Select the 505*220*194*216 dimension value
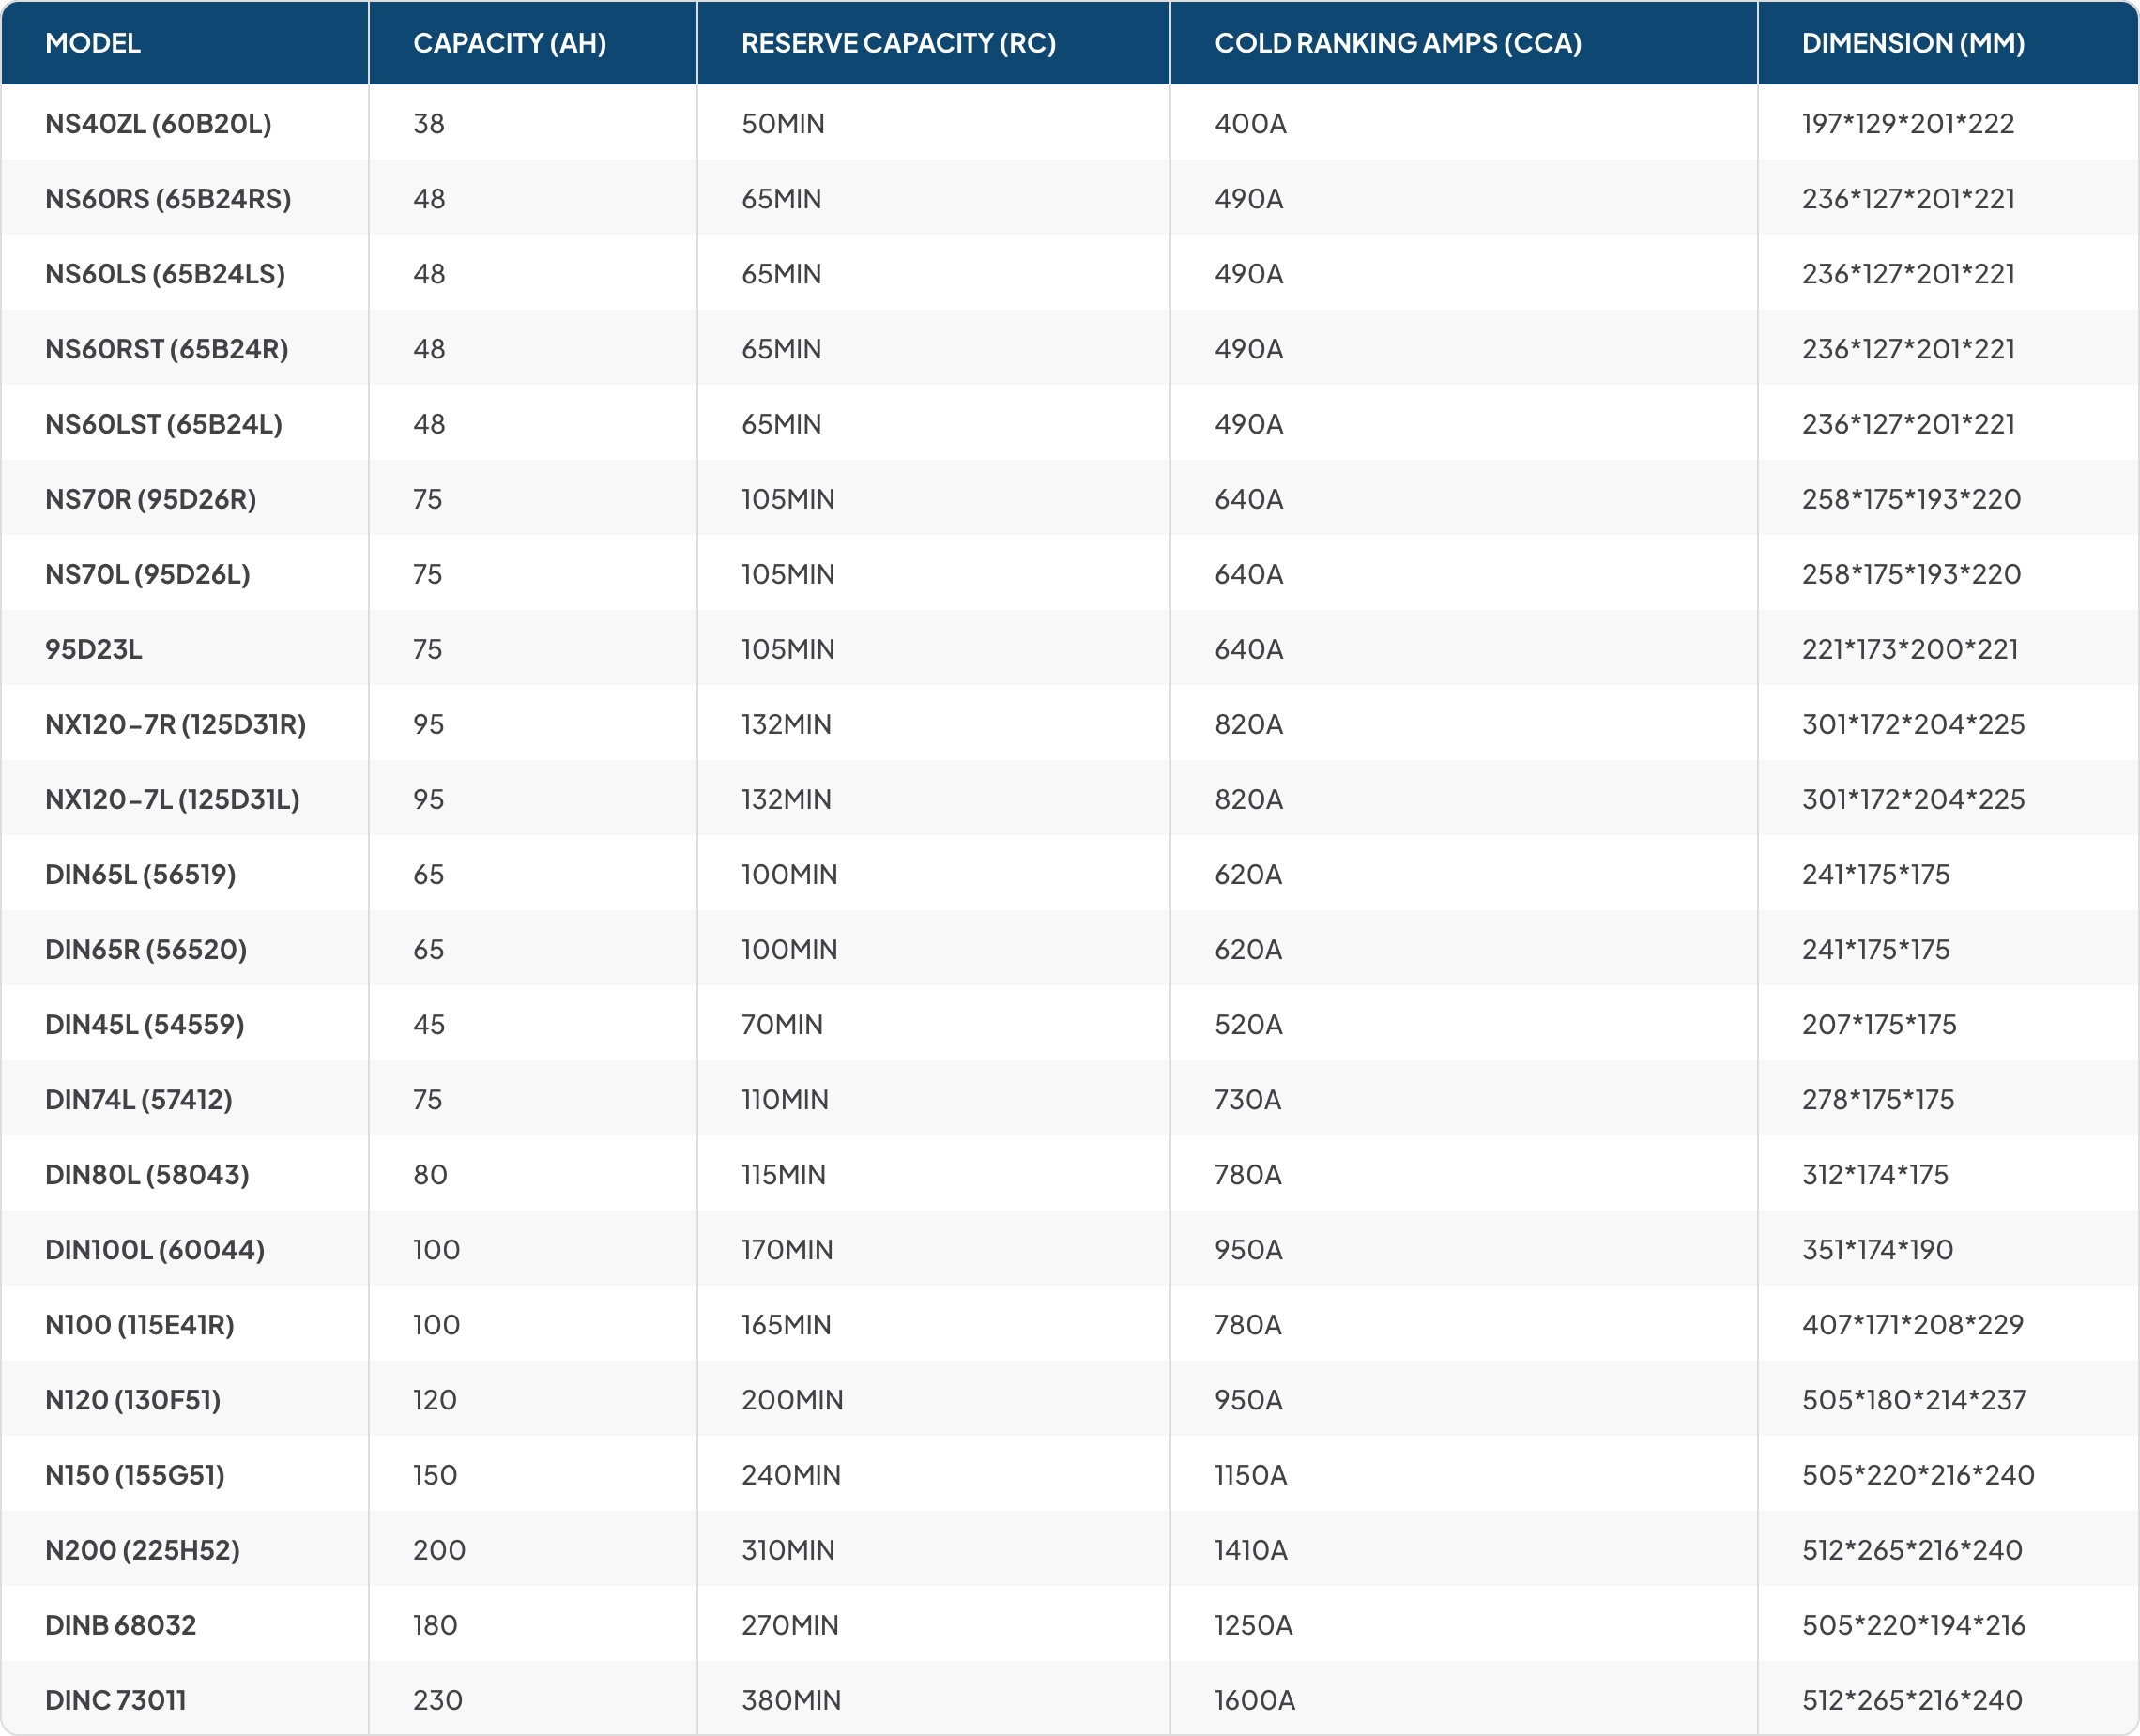Viewport: 2140px width, 1736px height. coord(1912,1624)
